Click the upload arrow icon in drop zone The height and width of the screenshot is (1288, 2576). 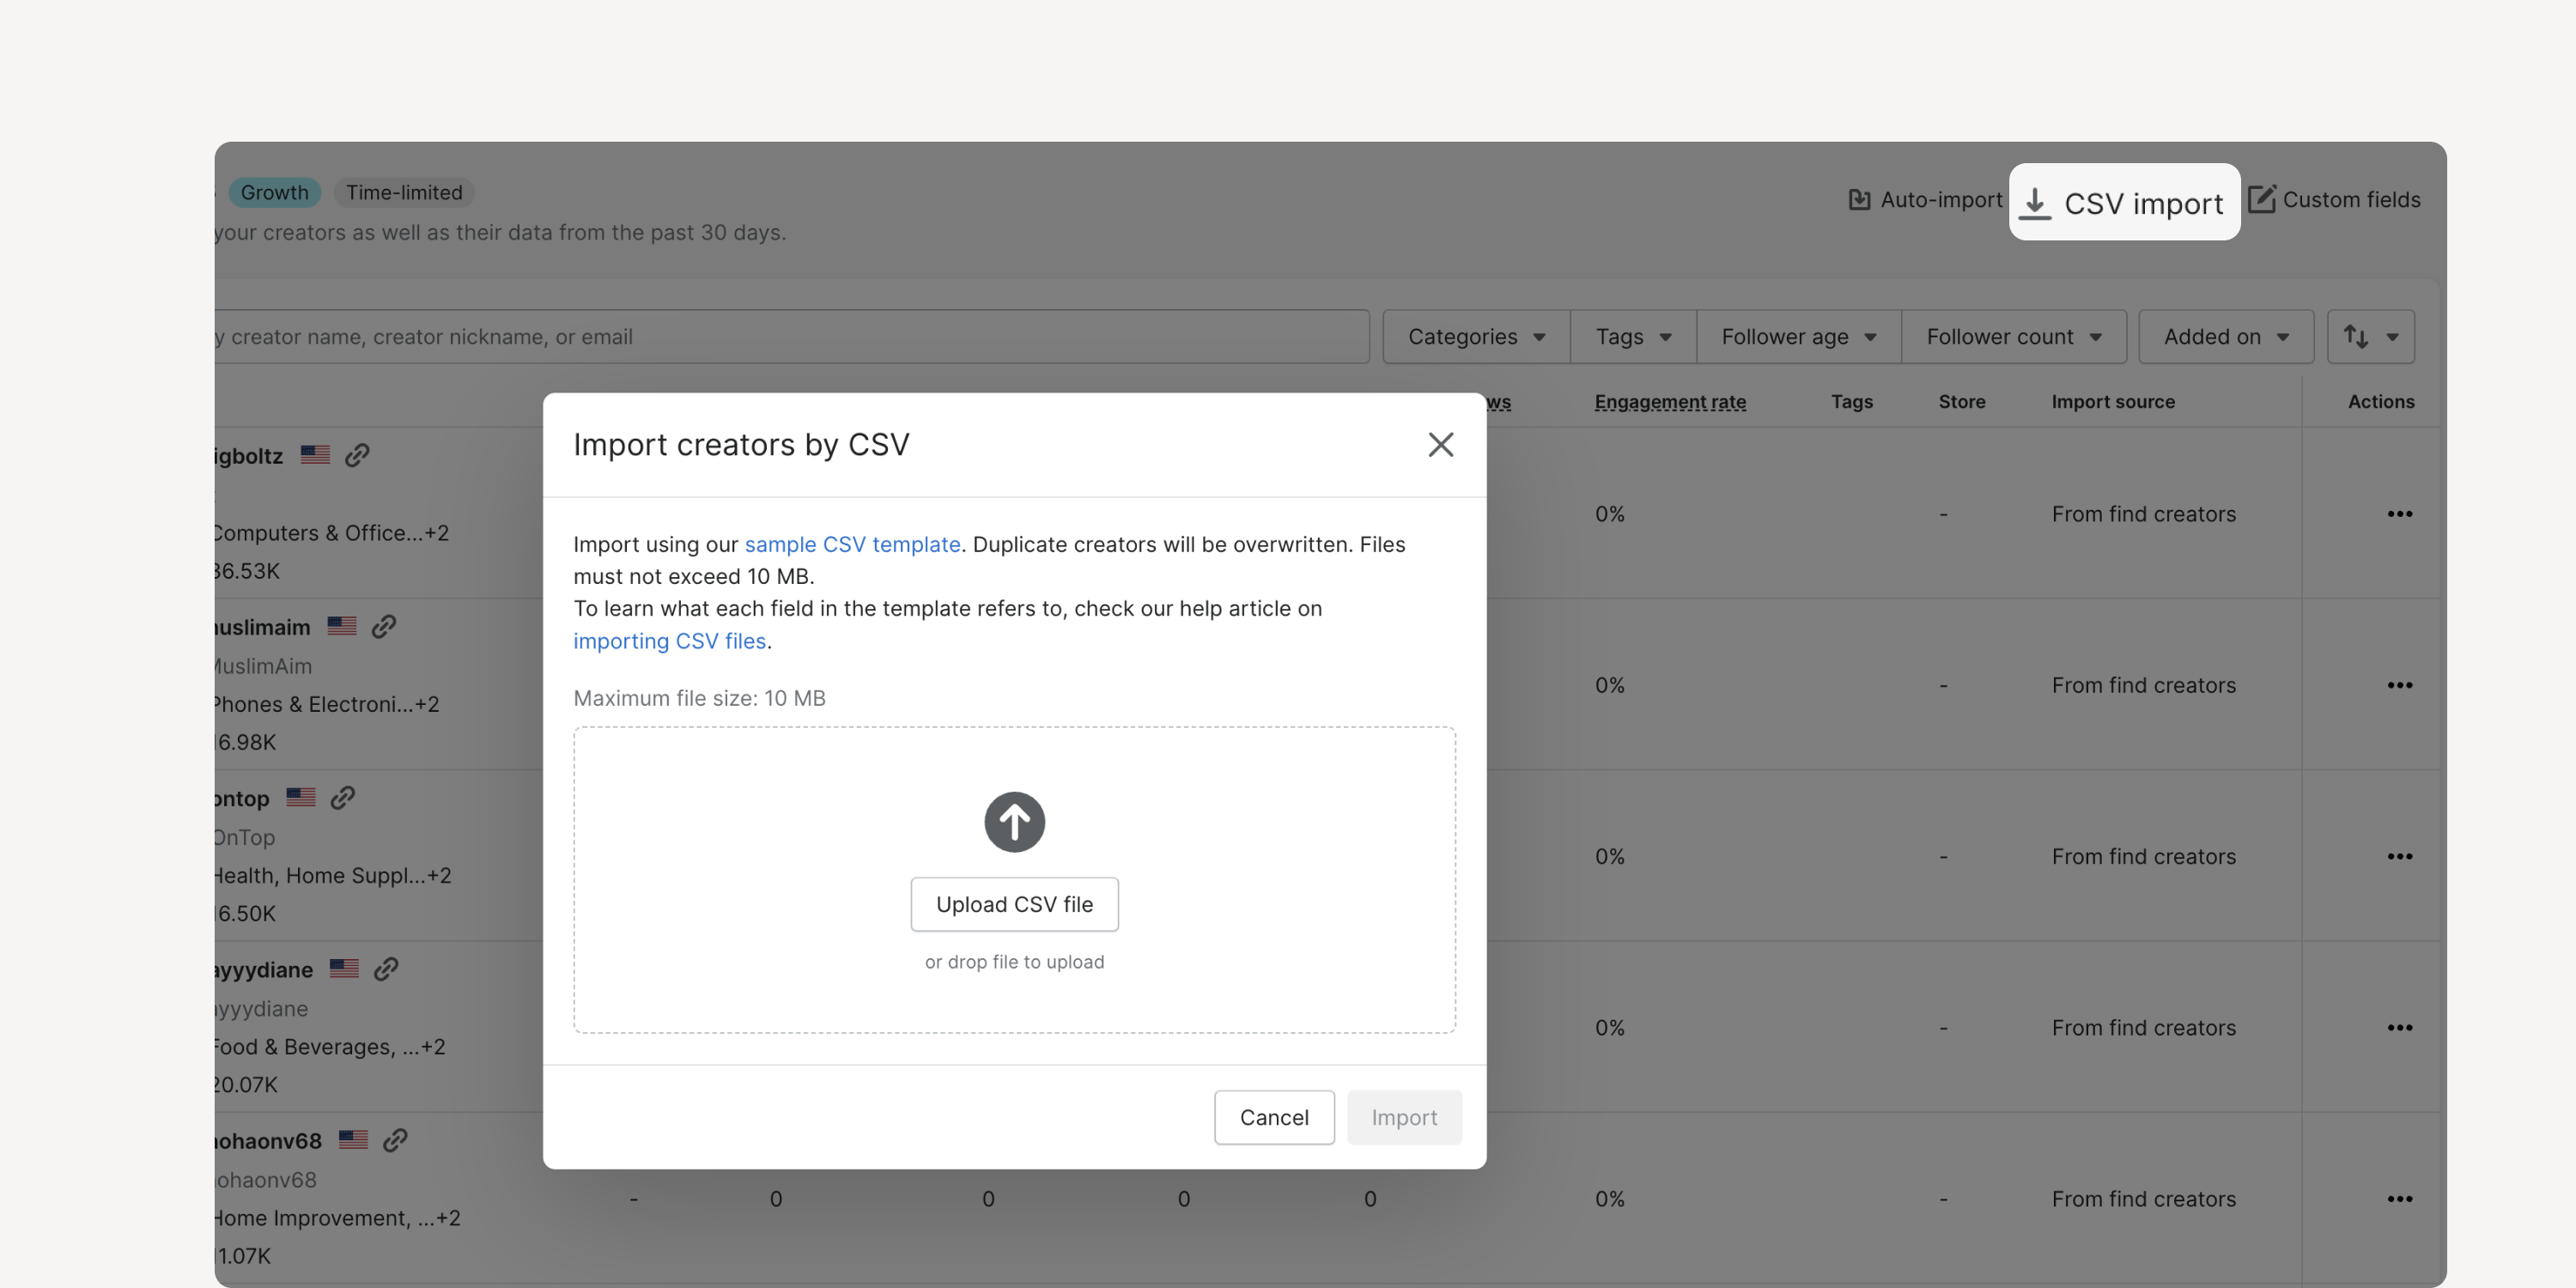click(1014, 822)
